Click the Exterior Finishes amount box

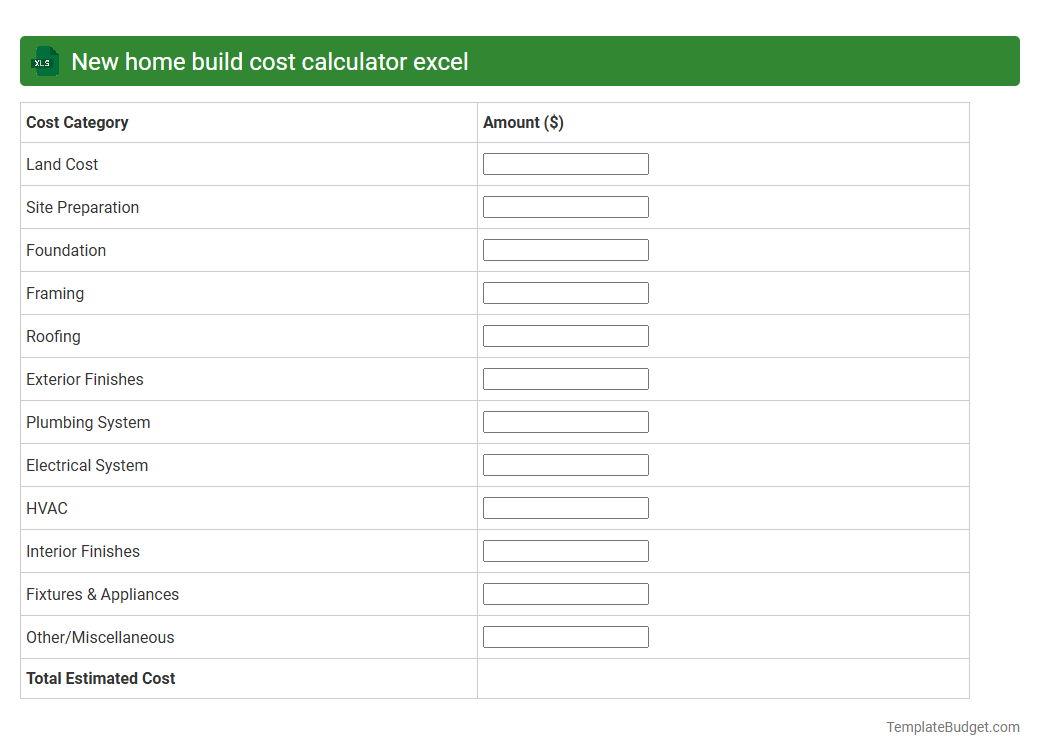tap(565, 378)
